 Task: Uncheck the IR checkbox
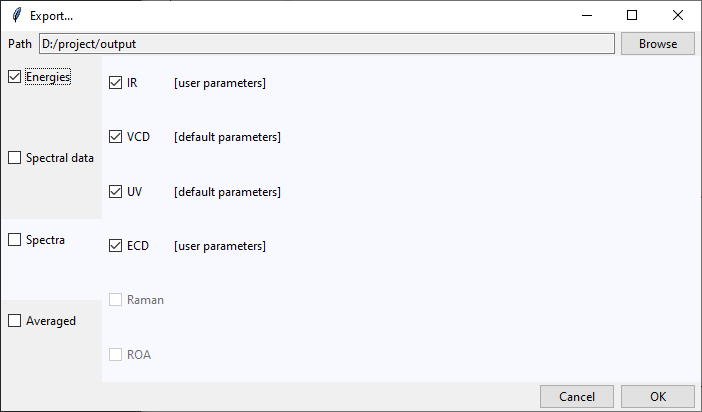pos(116,82)
